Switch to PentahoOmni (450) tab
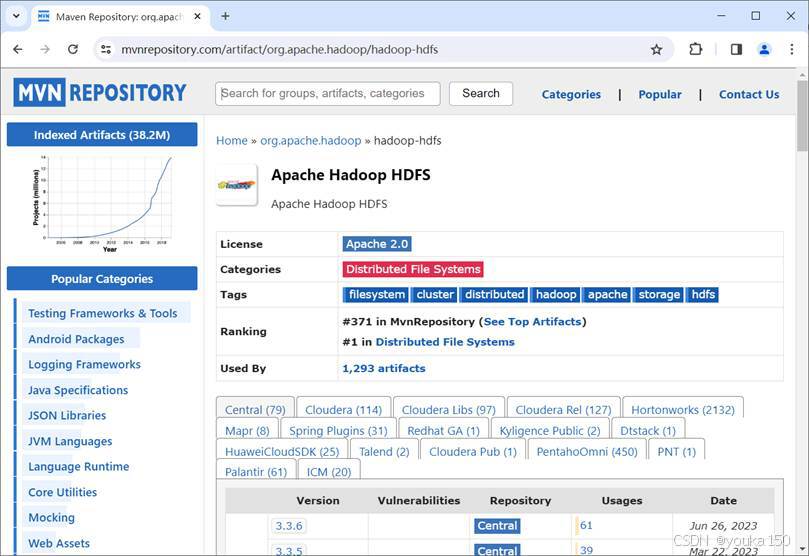Viewport: 809px width, 556px height. 587,451
